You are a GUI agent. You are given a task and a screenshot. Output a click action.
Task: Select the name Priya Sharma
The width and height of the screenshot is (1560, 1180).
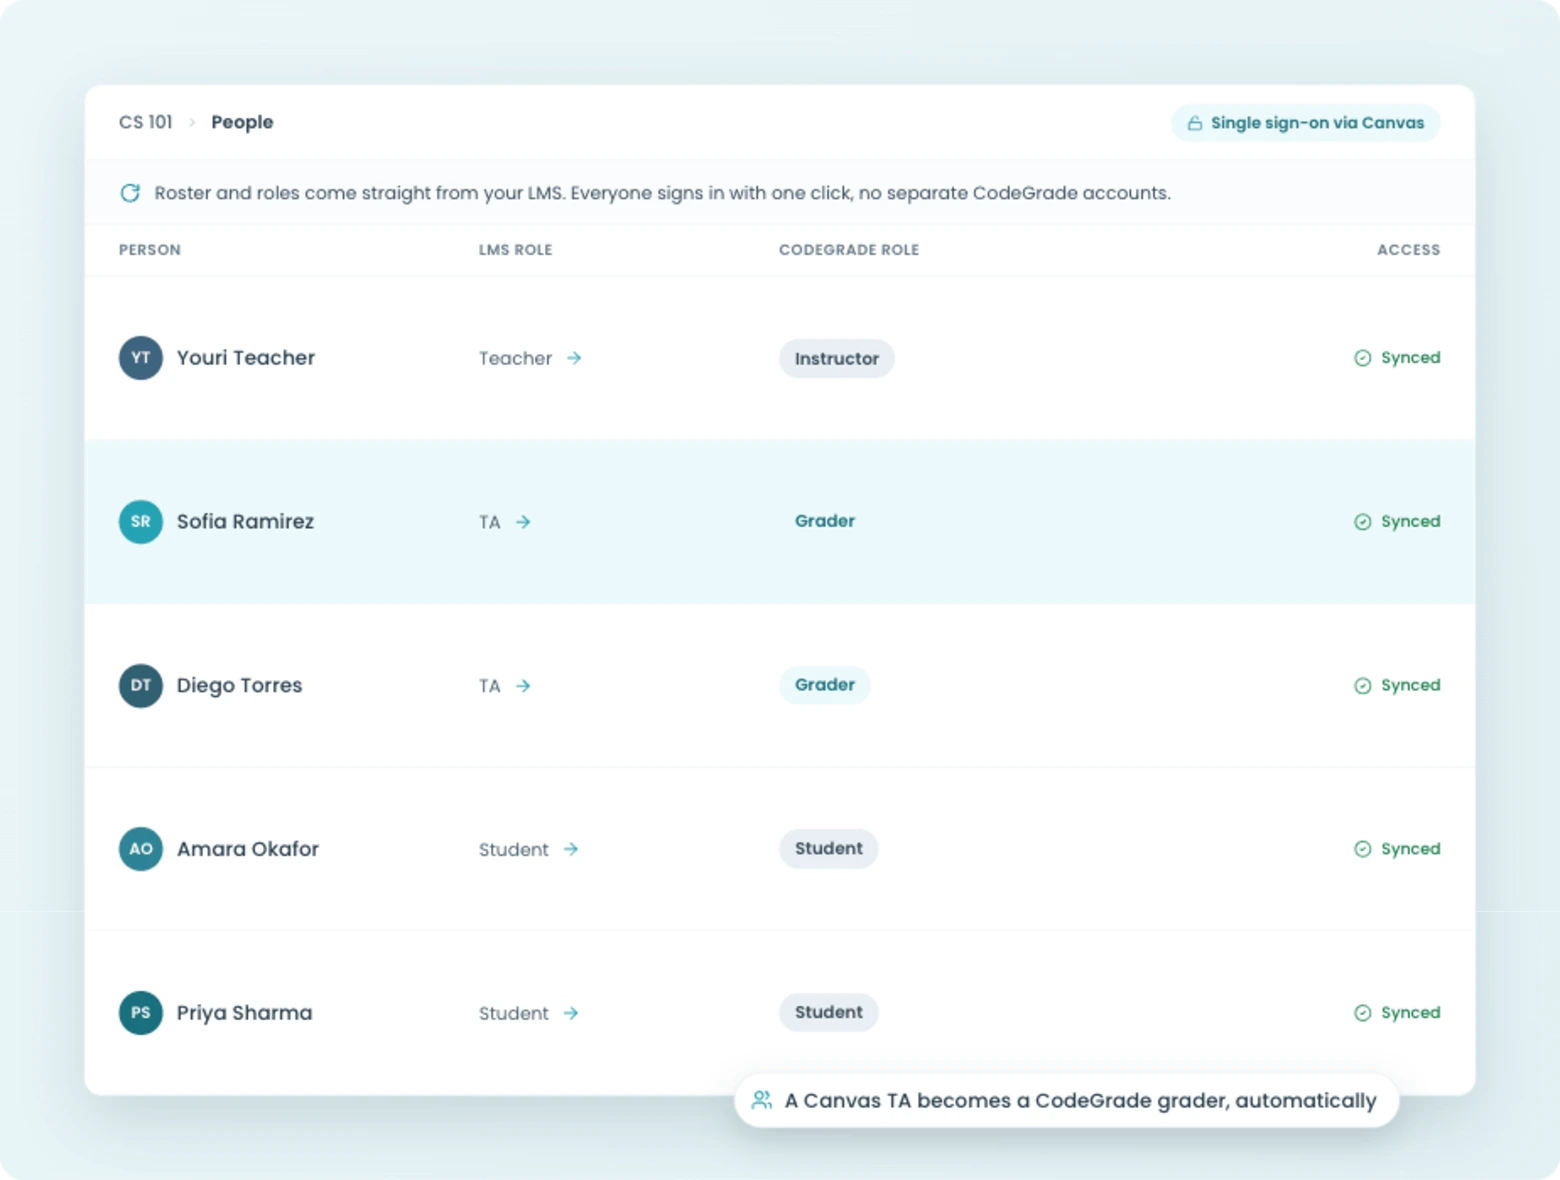pos(244,1013)
